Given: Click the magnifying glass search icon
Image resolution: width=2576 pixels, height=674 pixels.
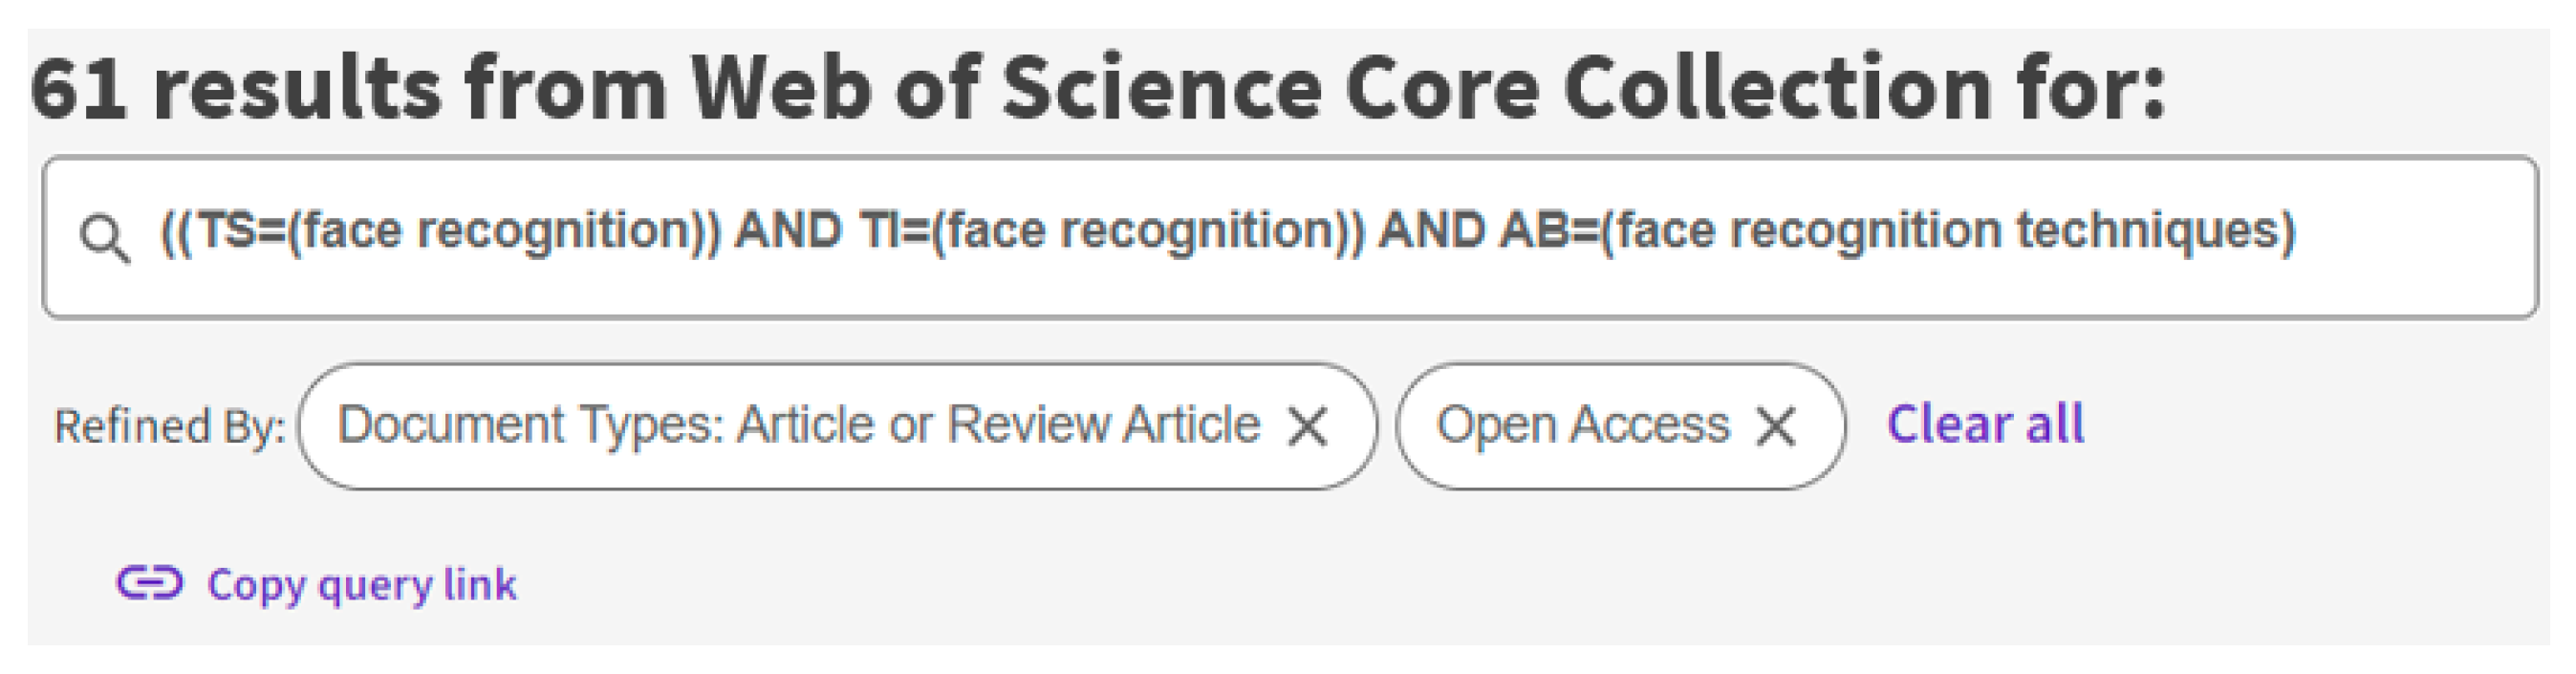Looking at the screenshot, I should click(x=104, y=240).
